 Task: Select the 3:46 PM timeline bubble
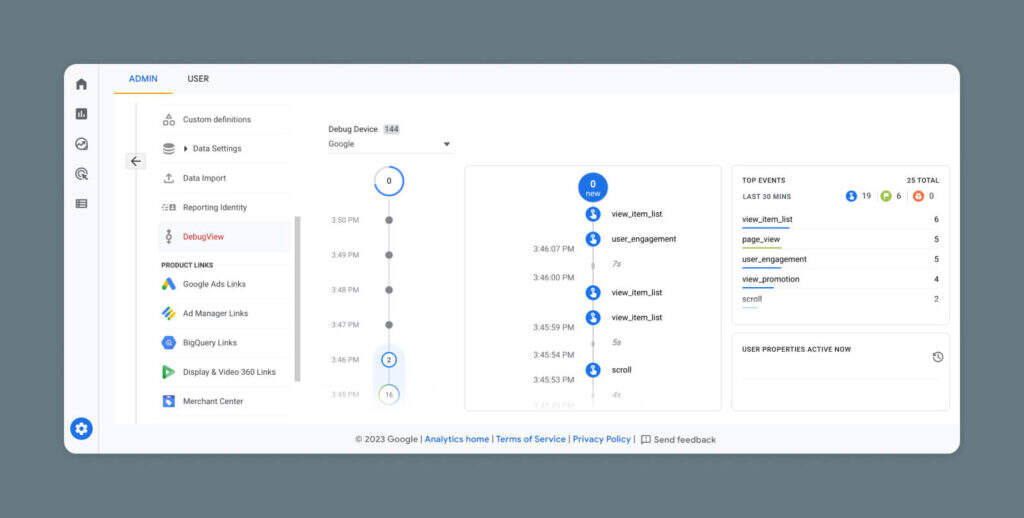[x=389, y=359]
